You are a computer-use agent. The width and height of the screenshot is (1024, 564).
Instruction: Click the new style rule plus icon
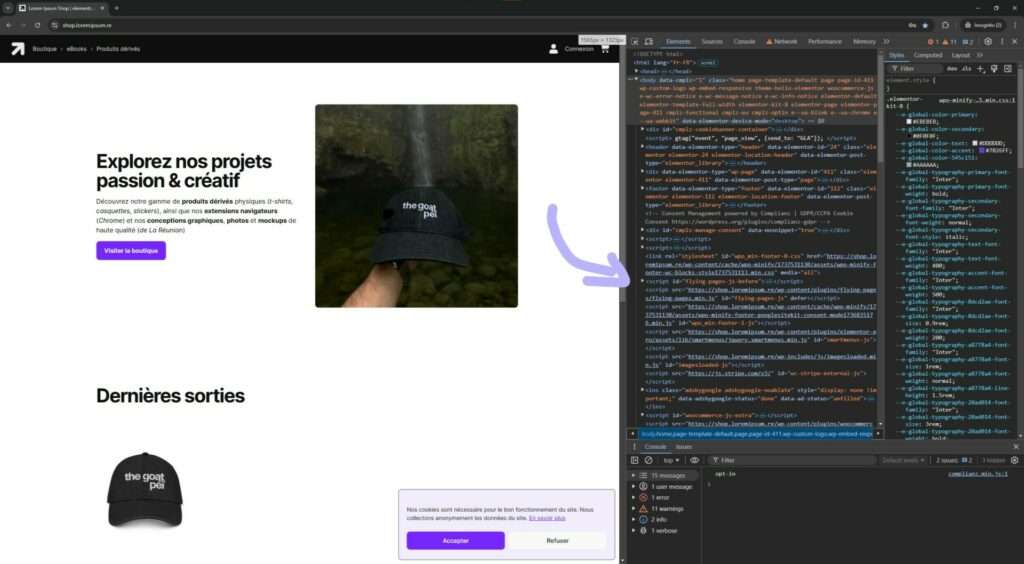point(980,69)
